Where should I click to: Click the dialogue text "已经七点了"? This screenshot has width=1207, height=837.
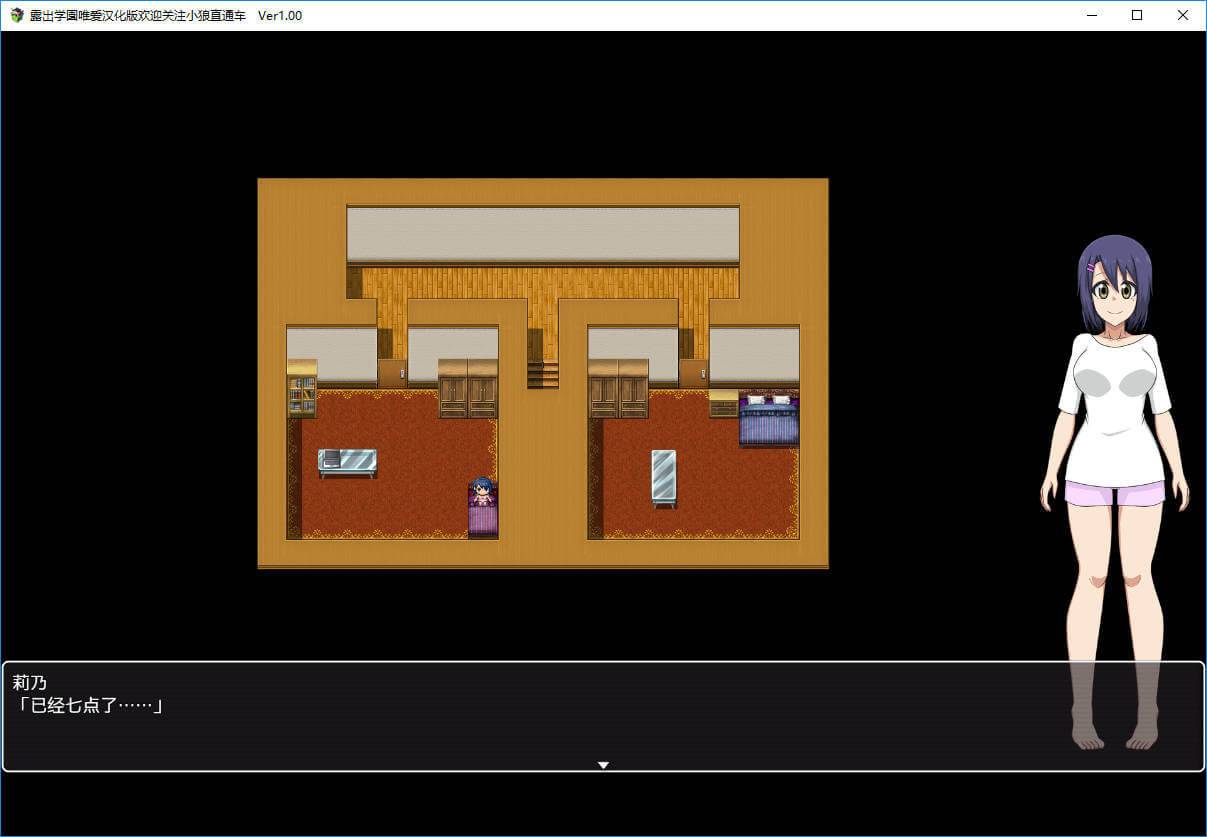(x=88, y=706)
